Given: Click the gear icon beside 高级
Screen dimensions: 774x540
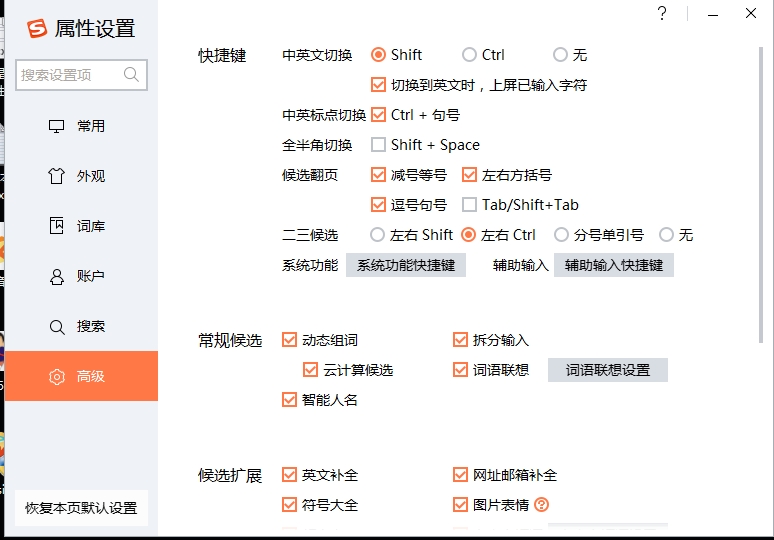Looking at the screenshot, I should point(57,376).
